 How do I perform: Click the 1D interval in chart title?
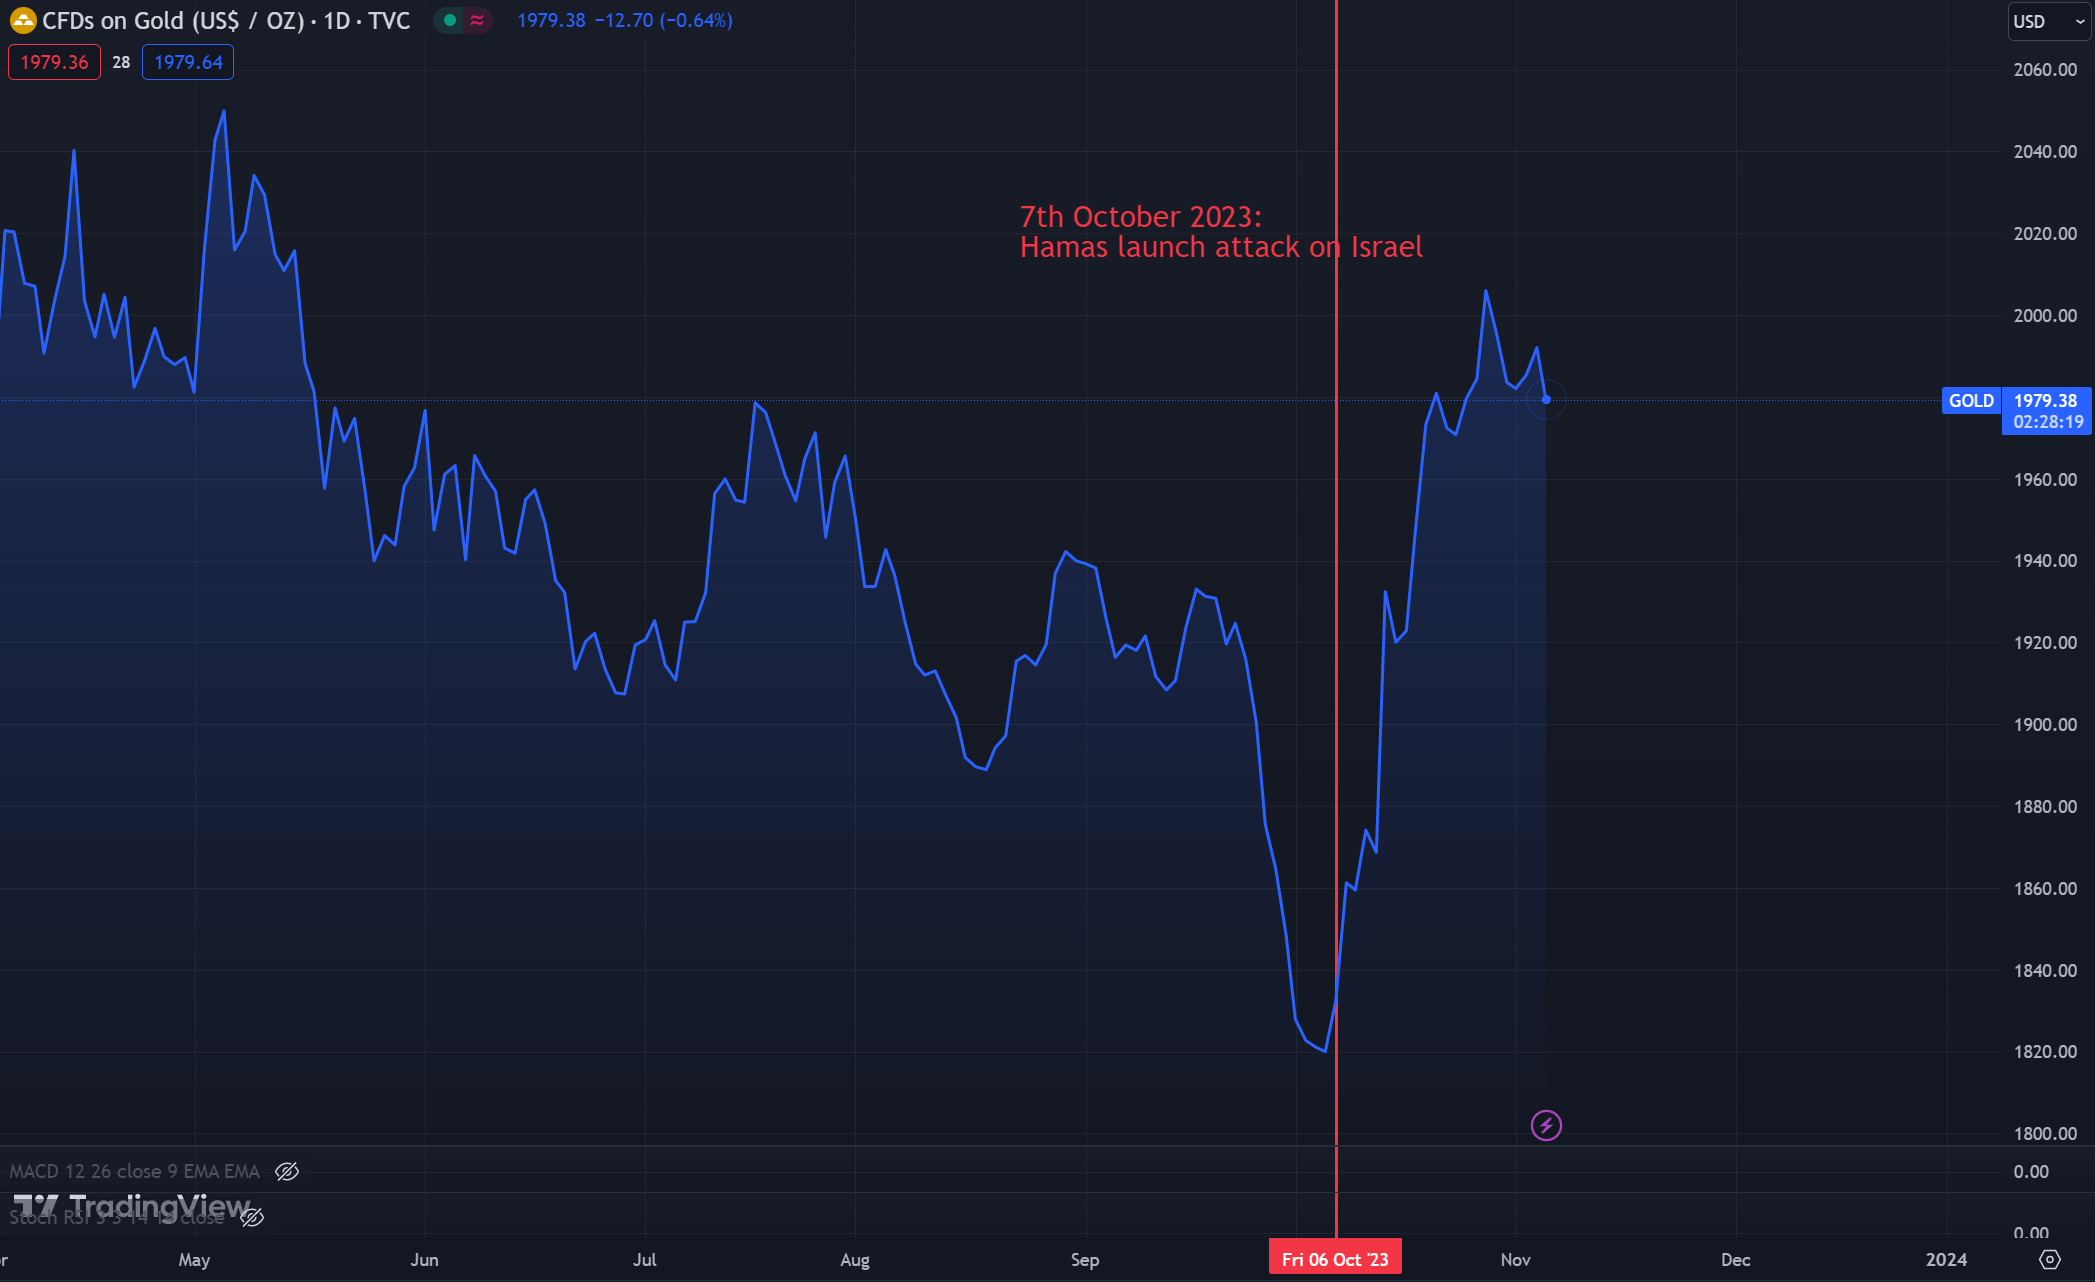336,21
